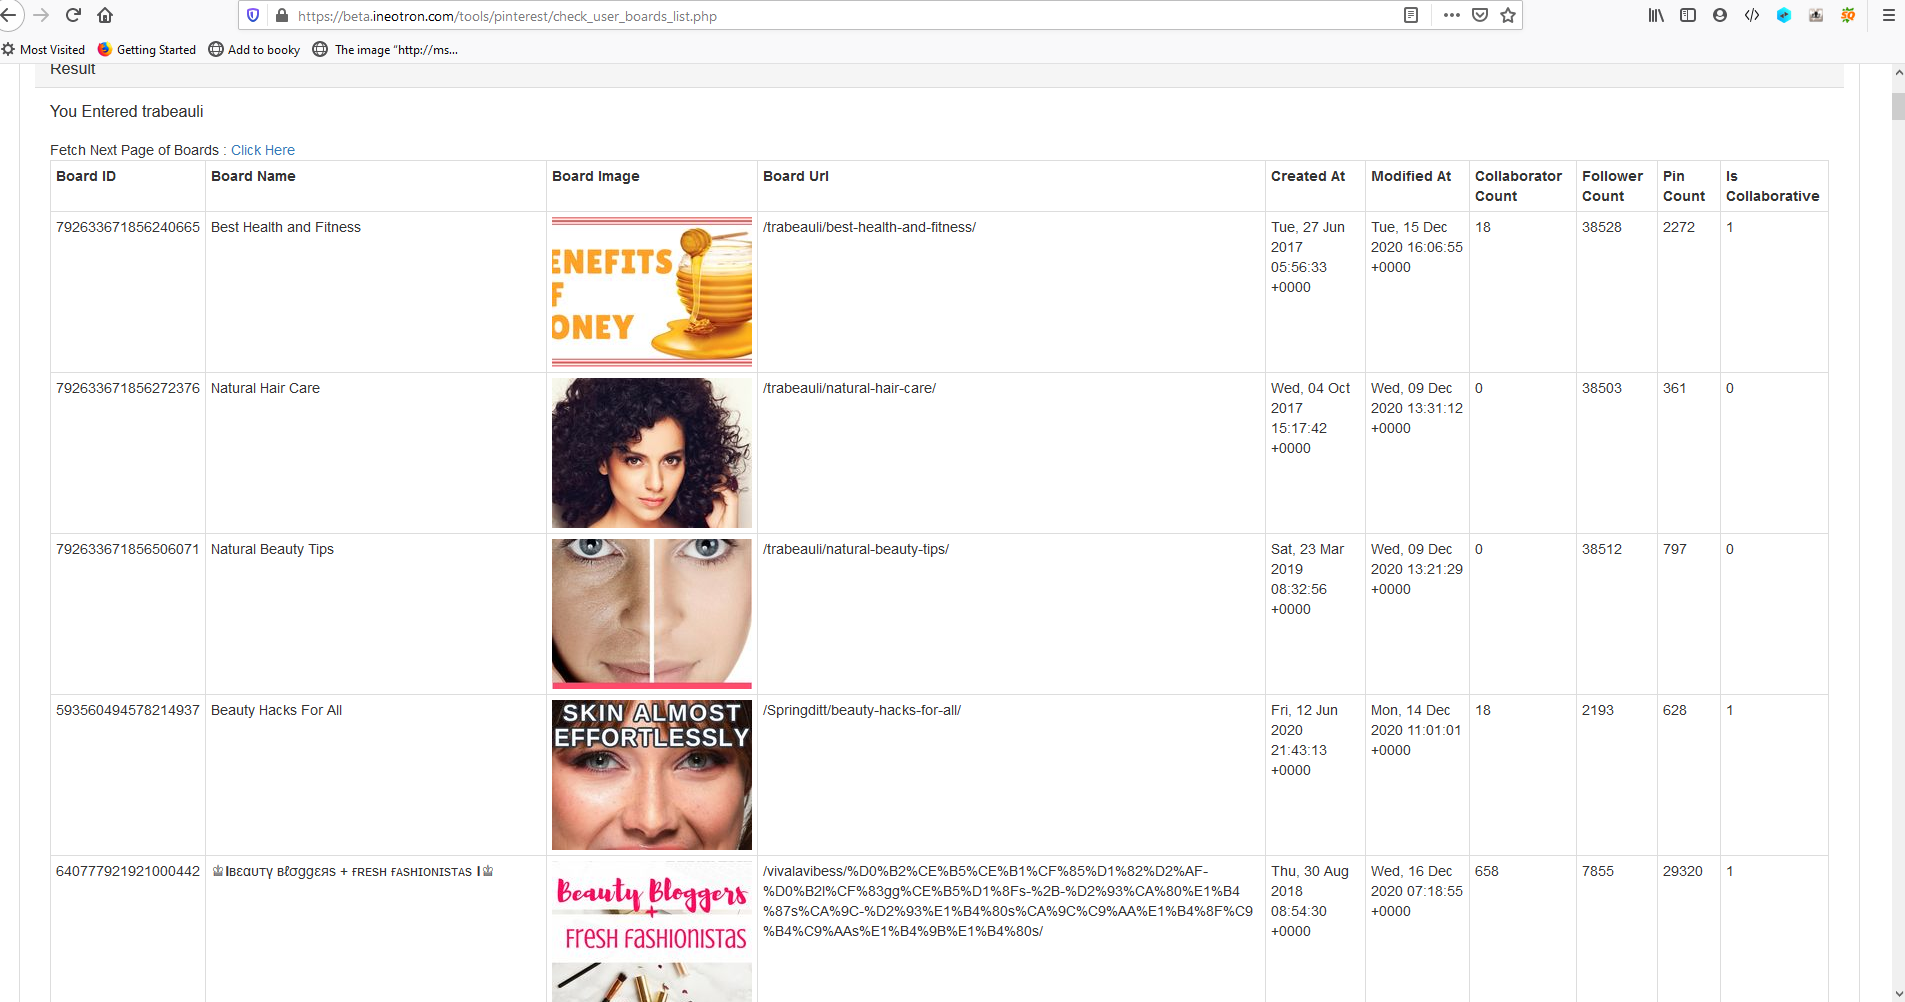Screen dimensions: 1905x1002
Task: Click the grey image extension icon
Action: 1816,15
